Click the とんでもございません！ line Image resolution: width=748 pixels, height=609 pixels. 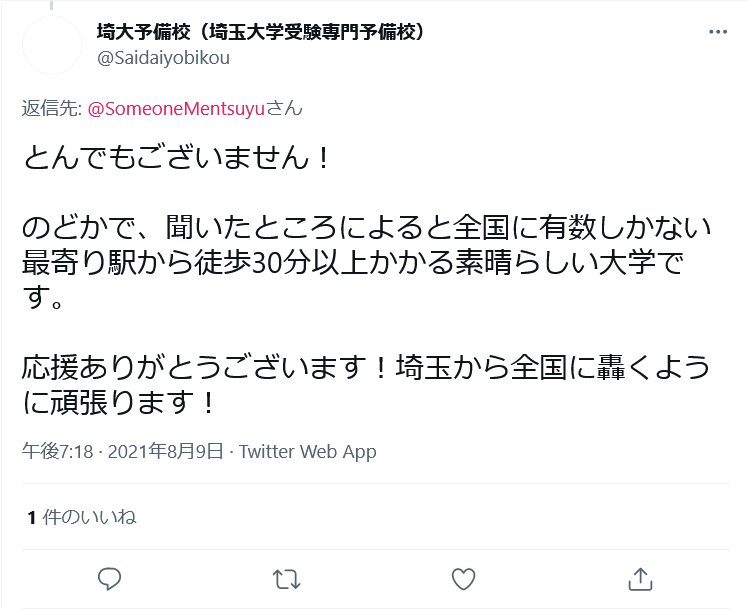175,156
